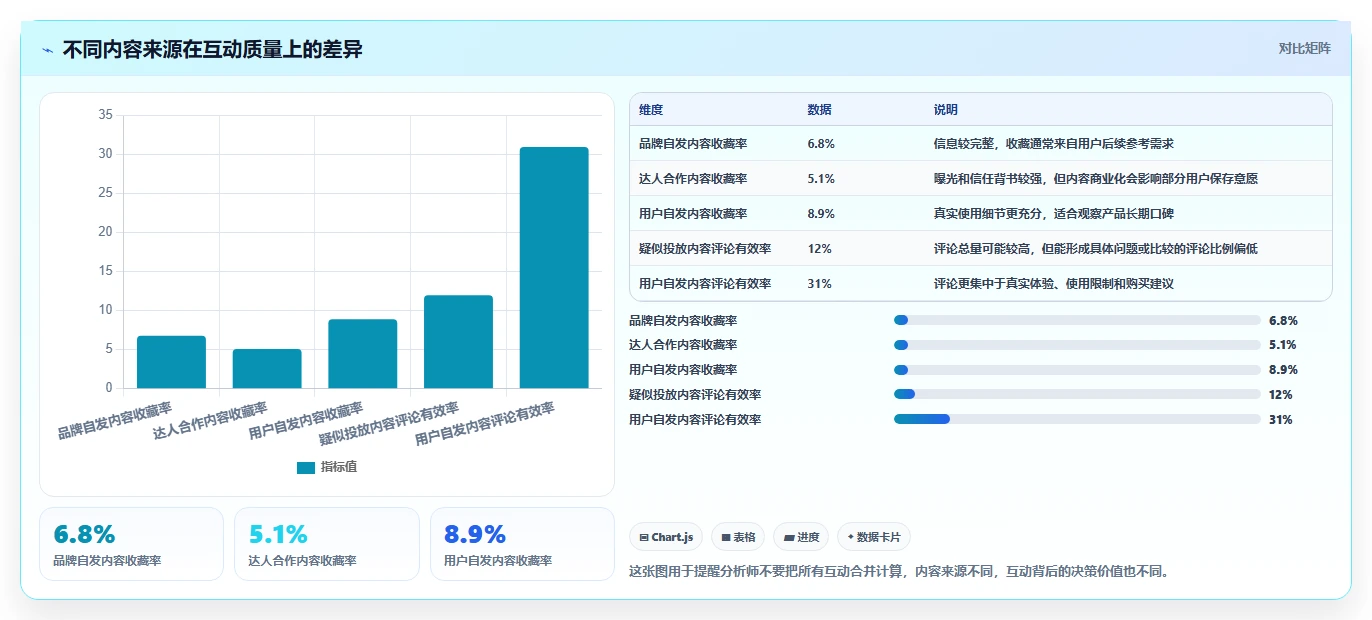Click the 品牌自发内容收藏率 progress list label
Viewport: 1372px width, 620px height.
(x=683, y=321)
